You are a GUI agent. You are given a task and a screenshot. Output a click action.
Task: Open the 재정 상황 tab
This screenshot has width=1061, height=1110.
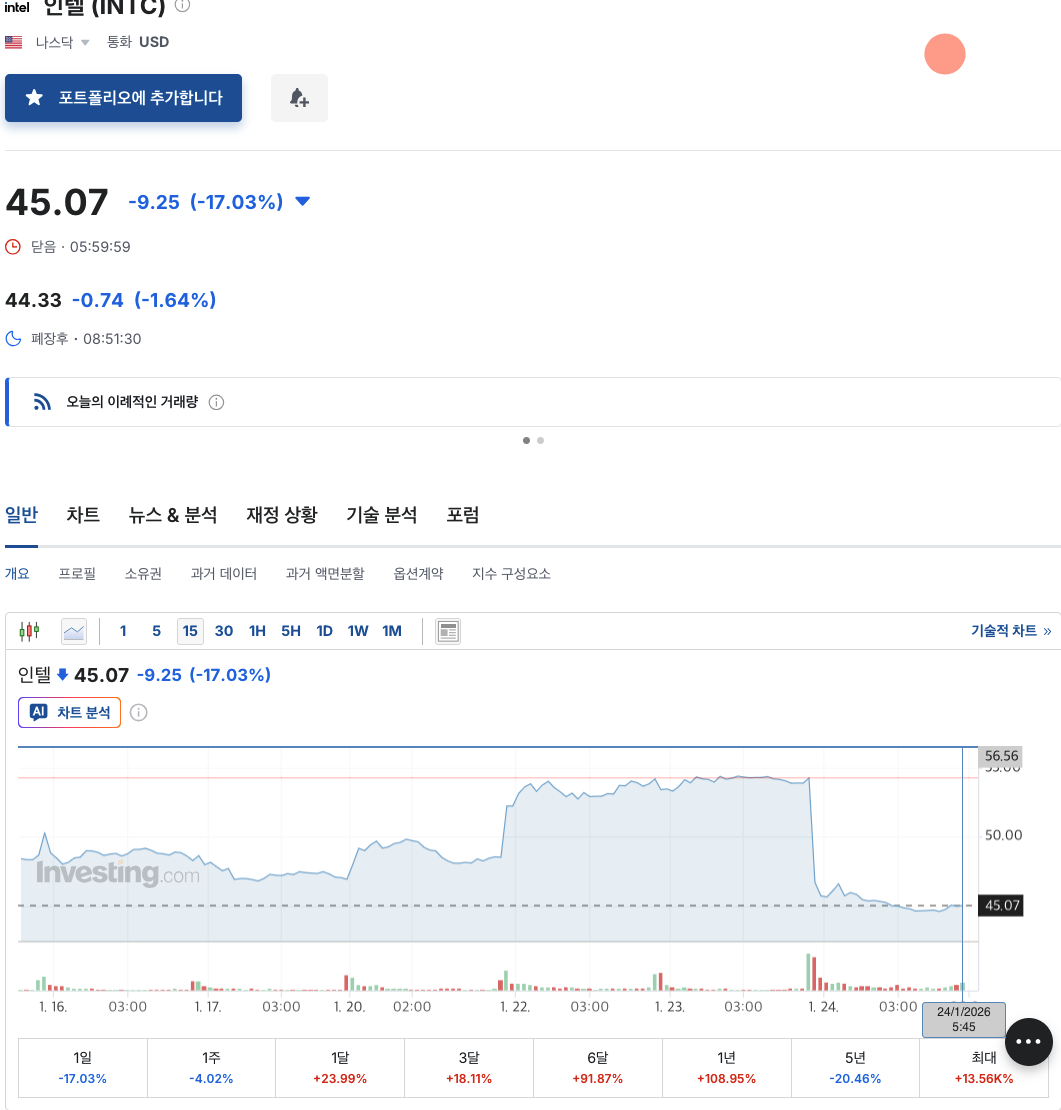(x=282, y=515)
